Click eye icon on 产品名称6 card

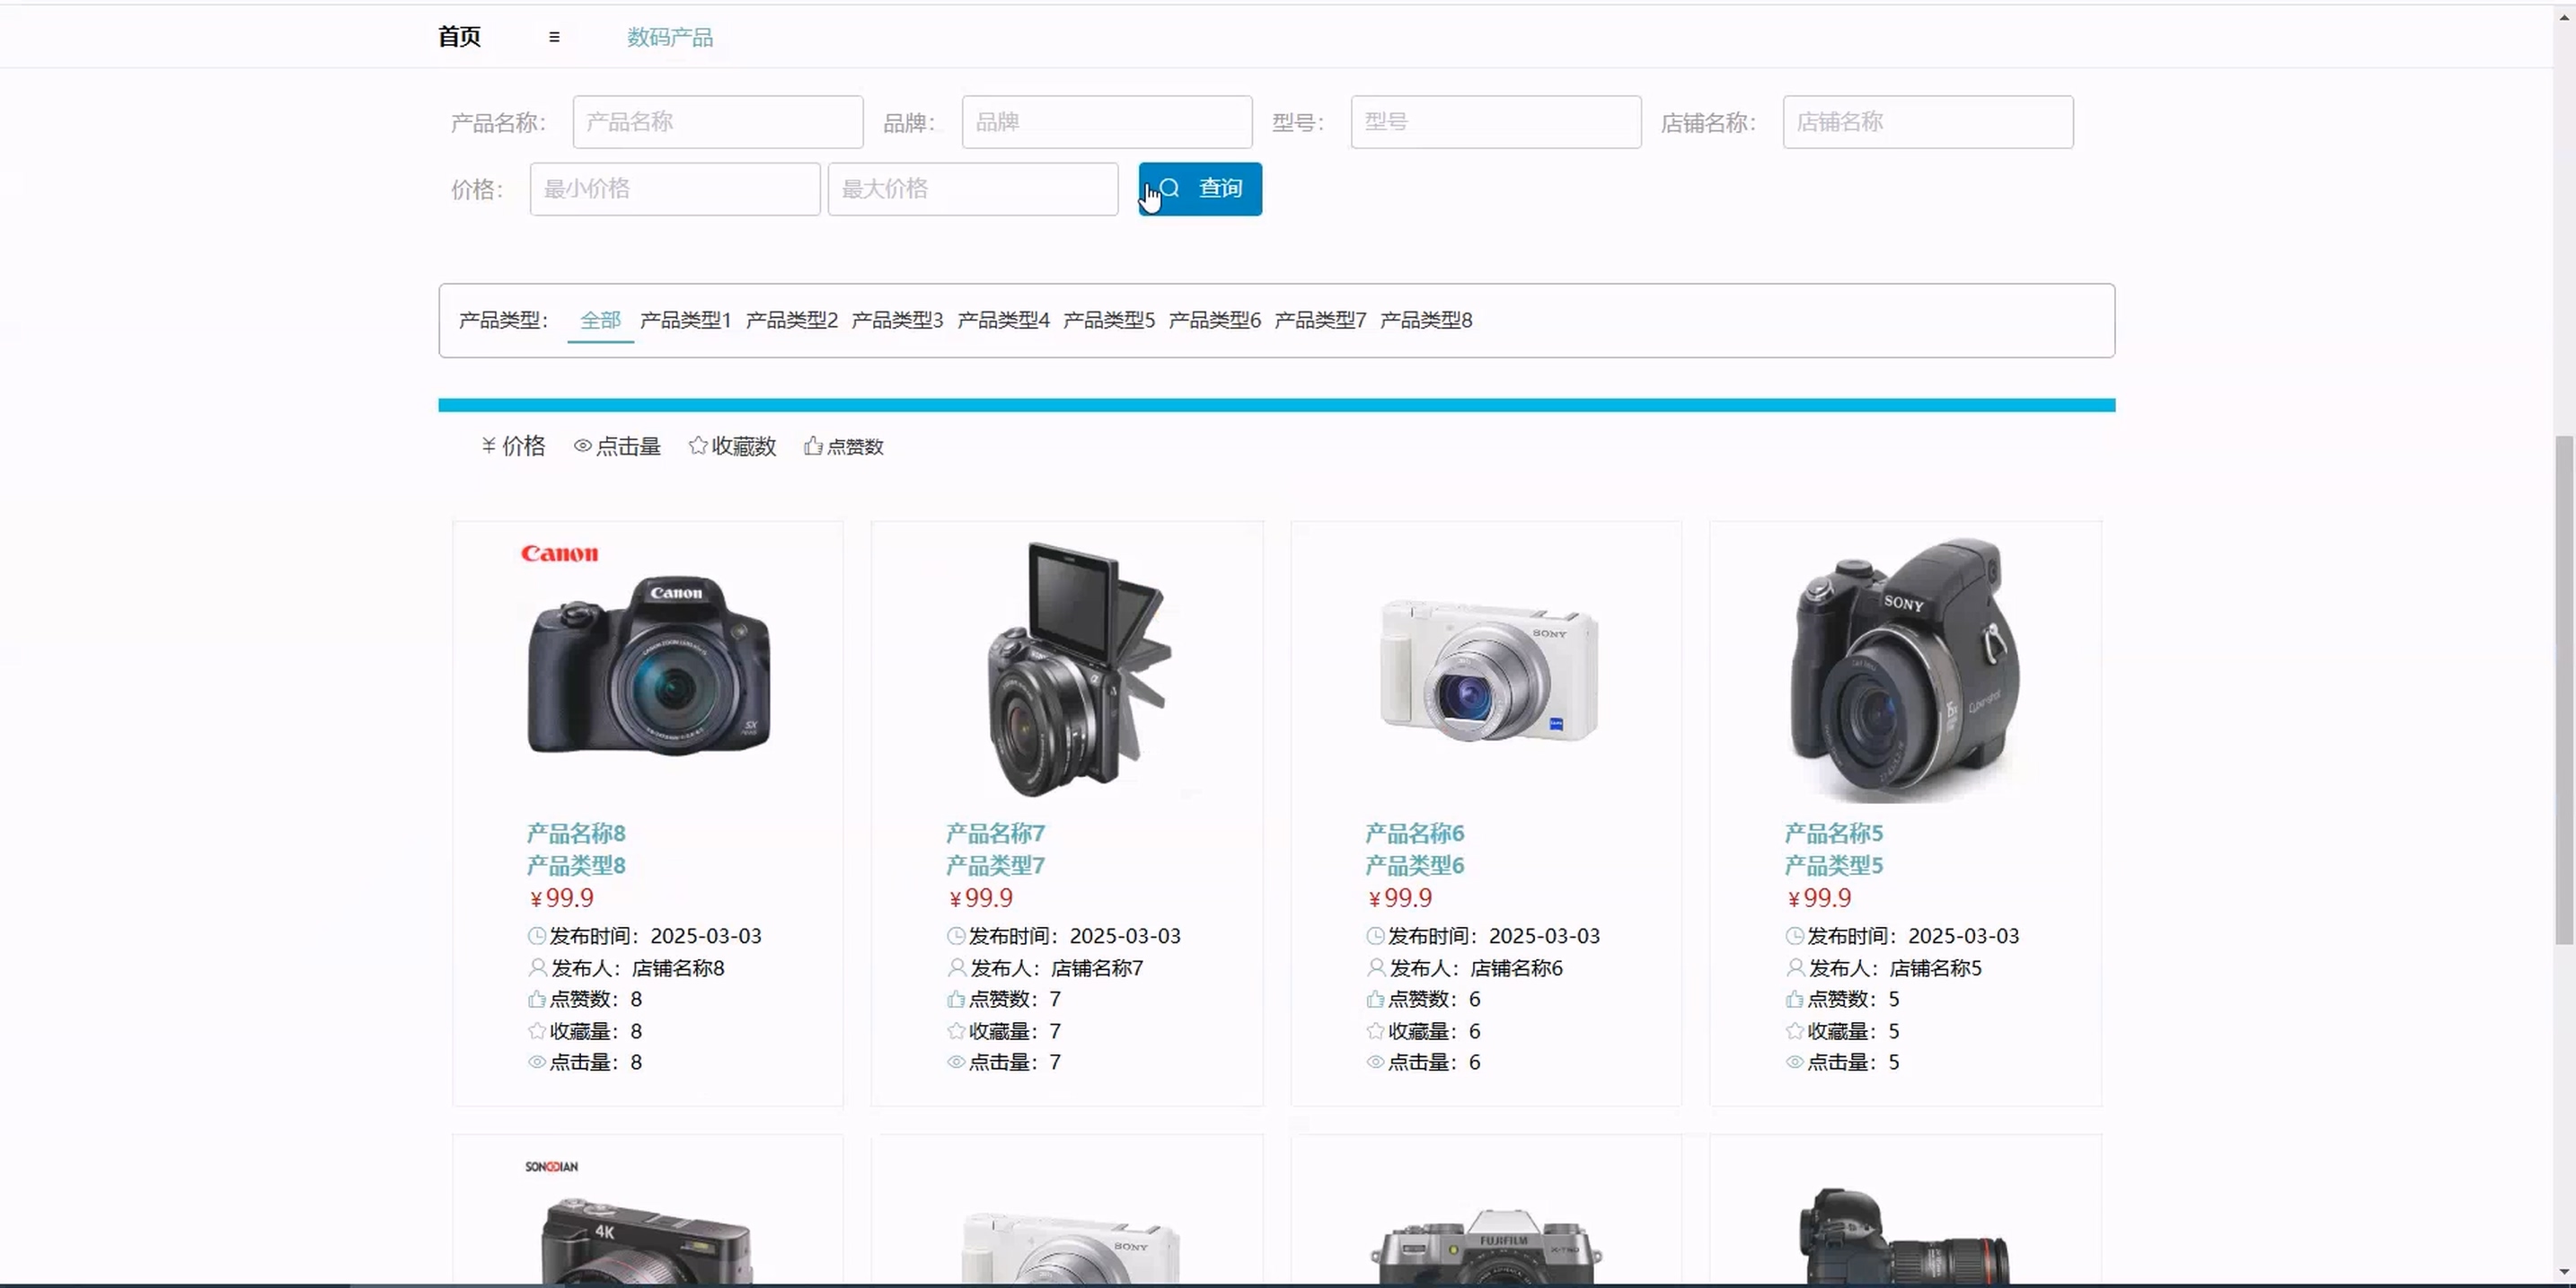1375,1062
